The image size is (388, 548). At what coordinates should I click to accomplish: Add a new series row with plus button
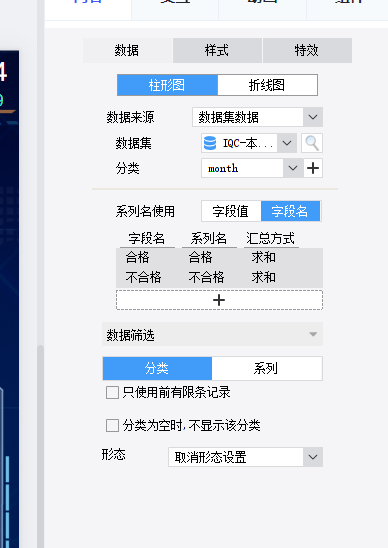pyautogui.click(x=219, y=300)
